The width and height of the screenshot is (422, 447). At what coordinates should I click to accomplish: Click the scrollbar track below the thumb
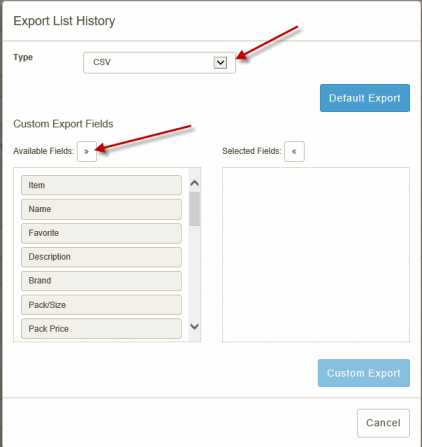point(194,273)
